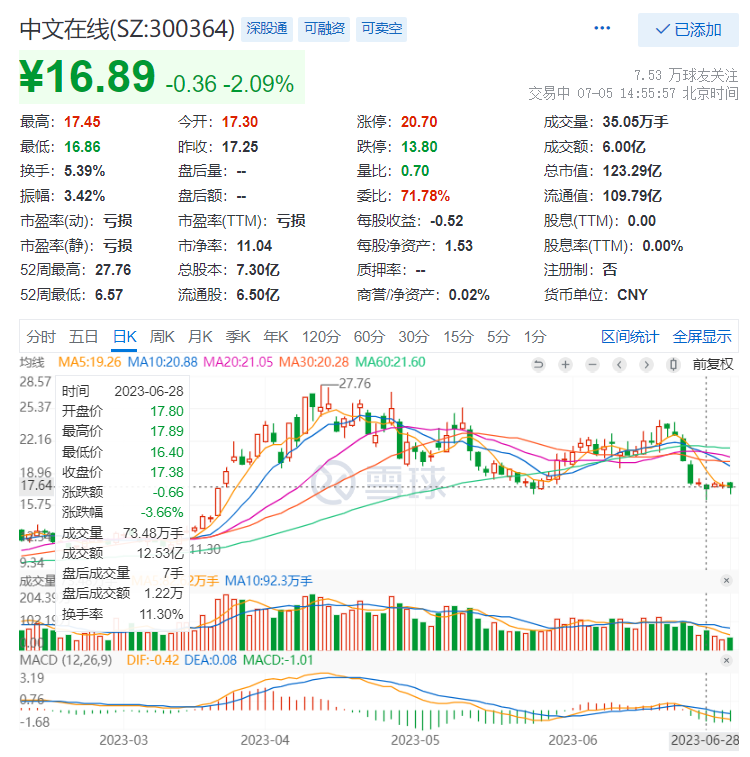Open the three-dot more options menu
The image size is (750, 757).
tap(601, 29)
